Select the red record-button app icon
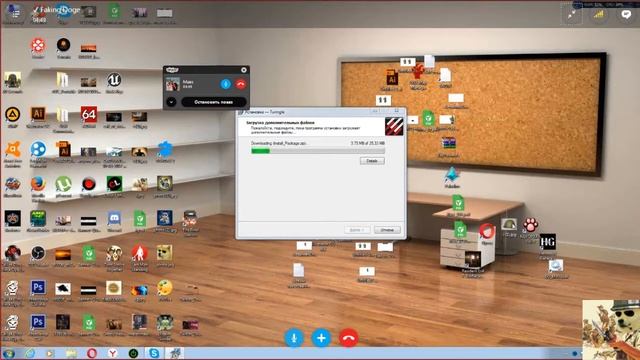This screenshot has width=640, height=360. [89, 184]
